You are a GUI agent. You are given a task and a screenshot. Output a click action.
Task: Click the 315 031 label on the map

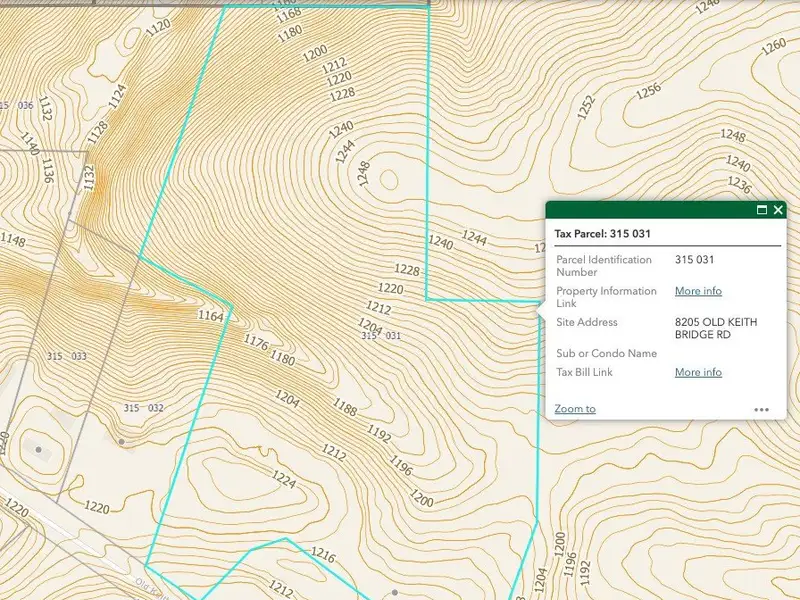(381, 336)
